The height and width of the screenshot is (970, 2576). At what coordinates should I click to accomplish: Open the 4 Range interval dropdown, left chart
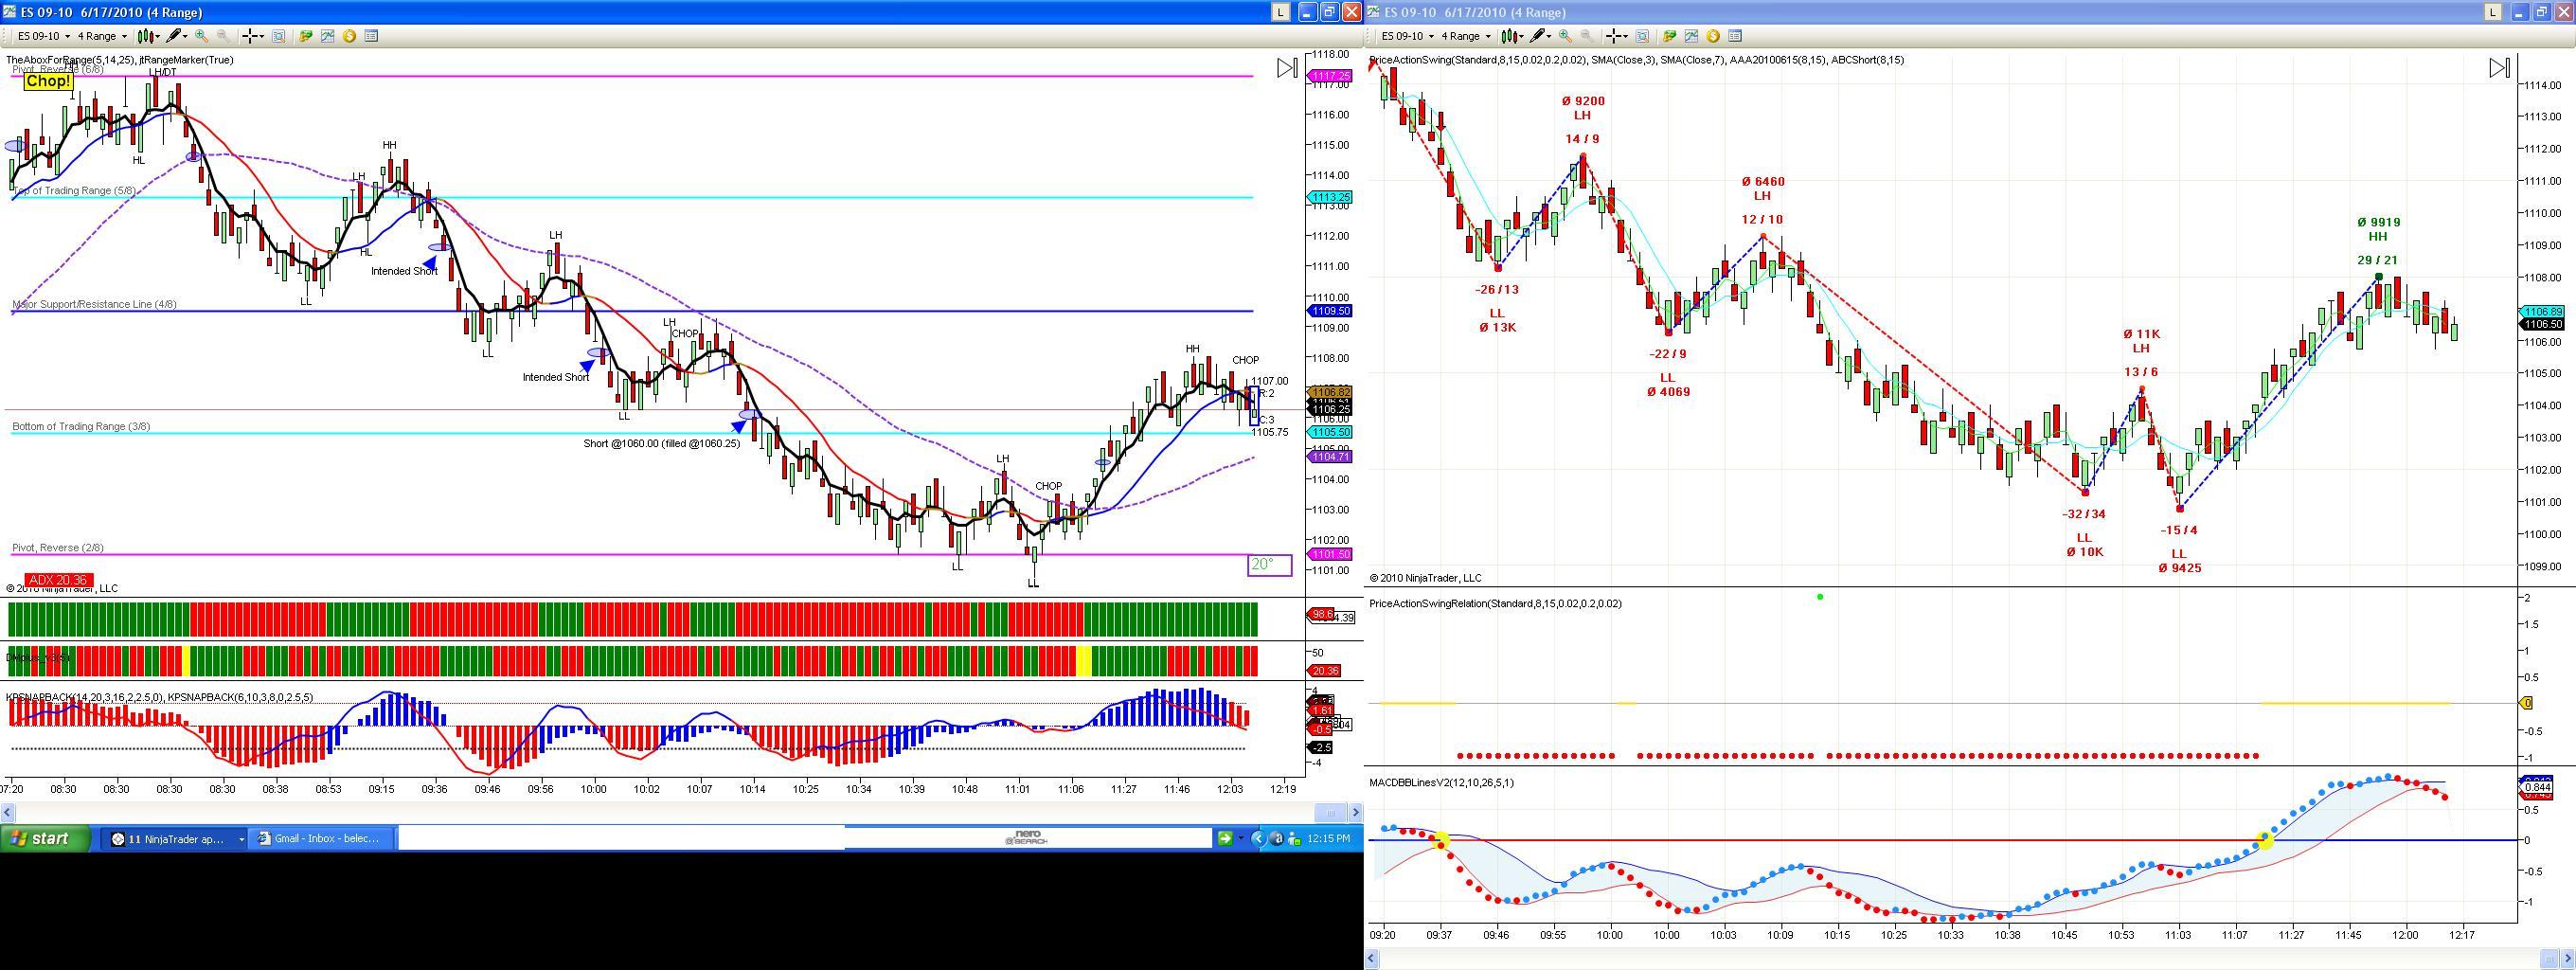coord(103,36)
